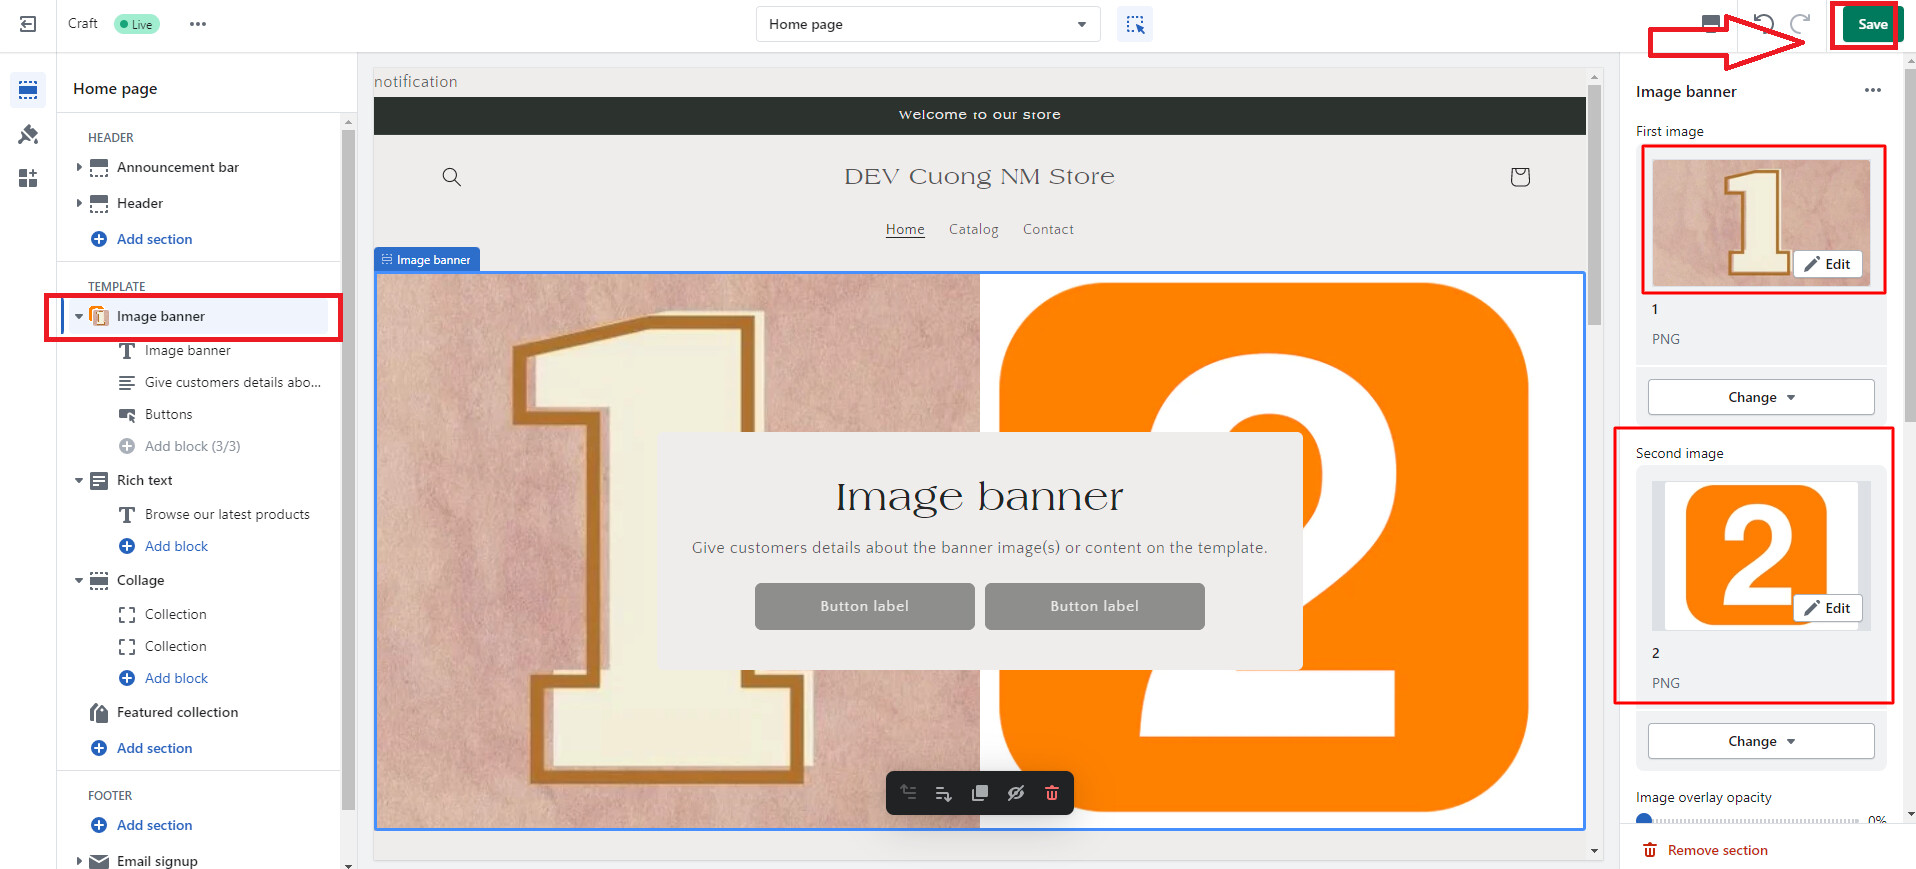Collapse the Rich text section
The width and height of the screenshot is (1916, 869).
click(x=79, y=480)
